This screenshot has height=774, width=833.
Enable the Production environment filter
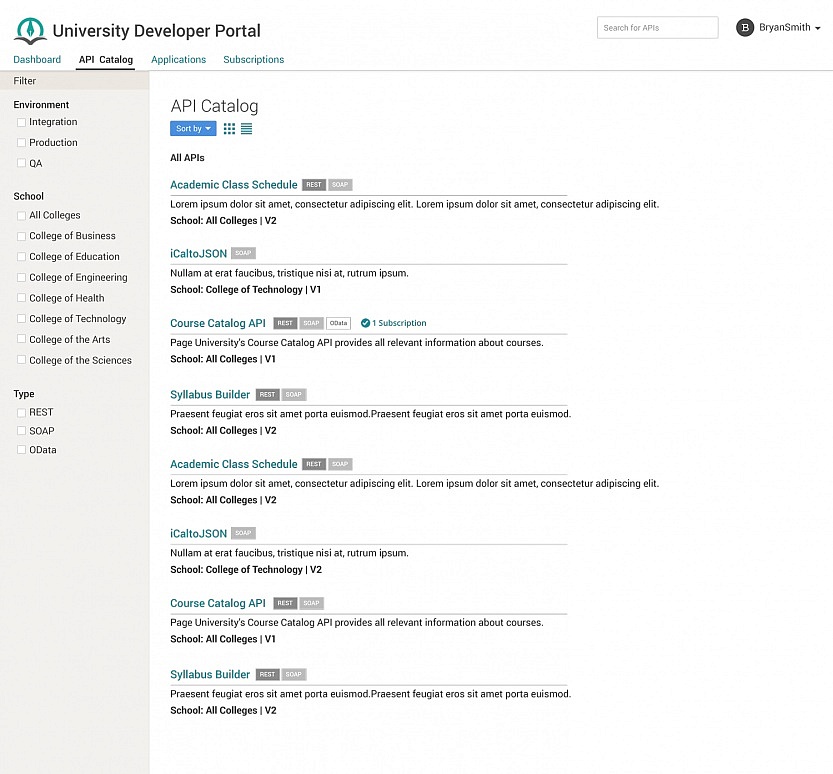[x=21, y=141]
